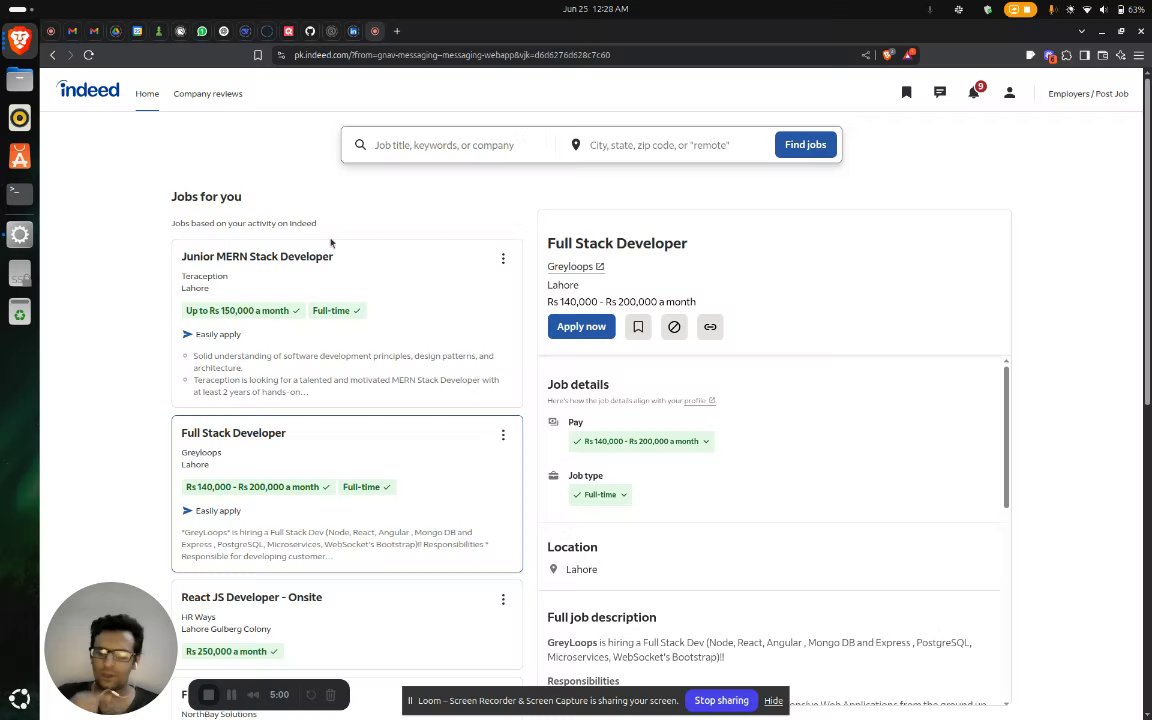
Task: Click Rs 250,000 a month salary tag
Action: tap(231, 652)
